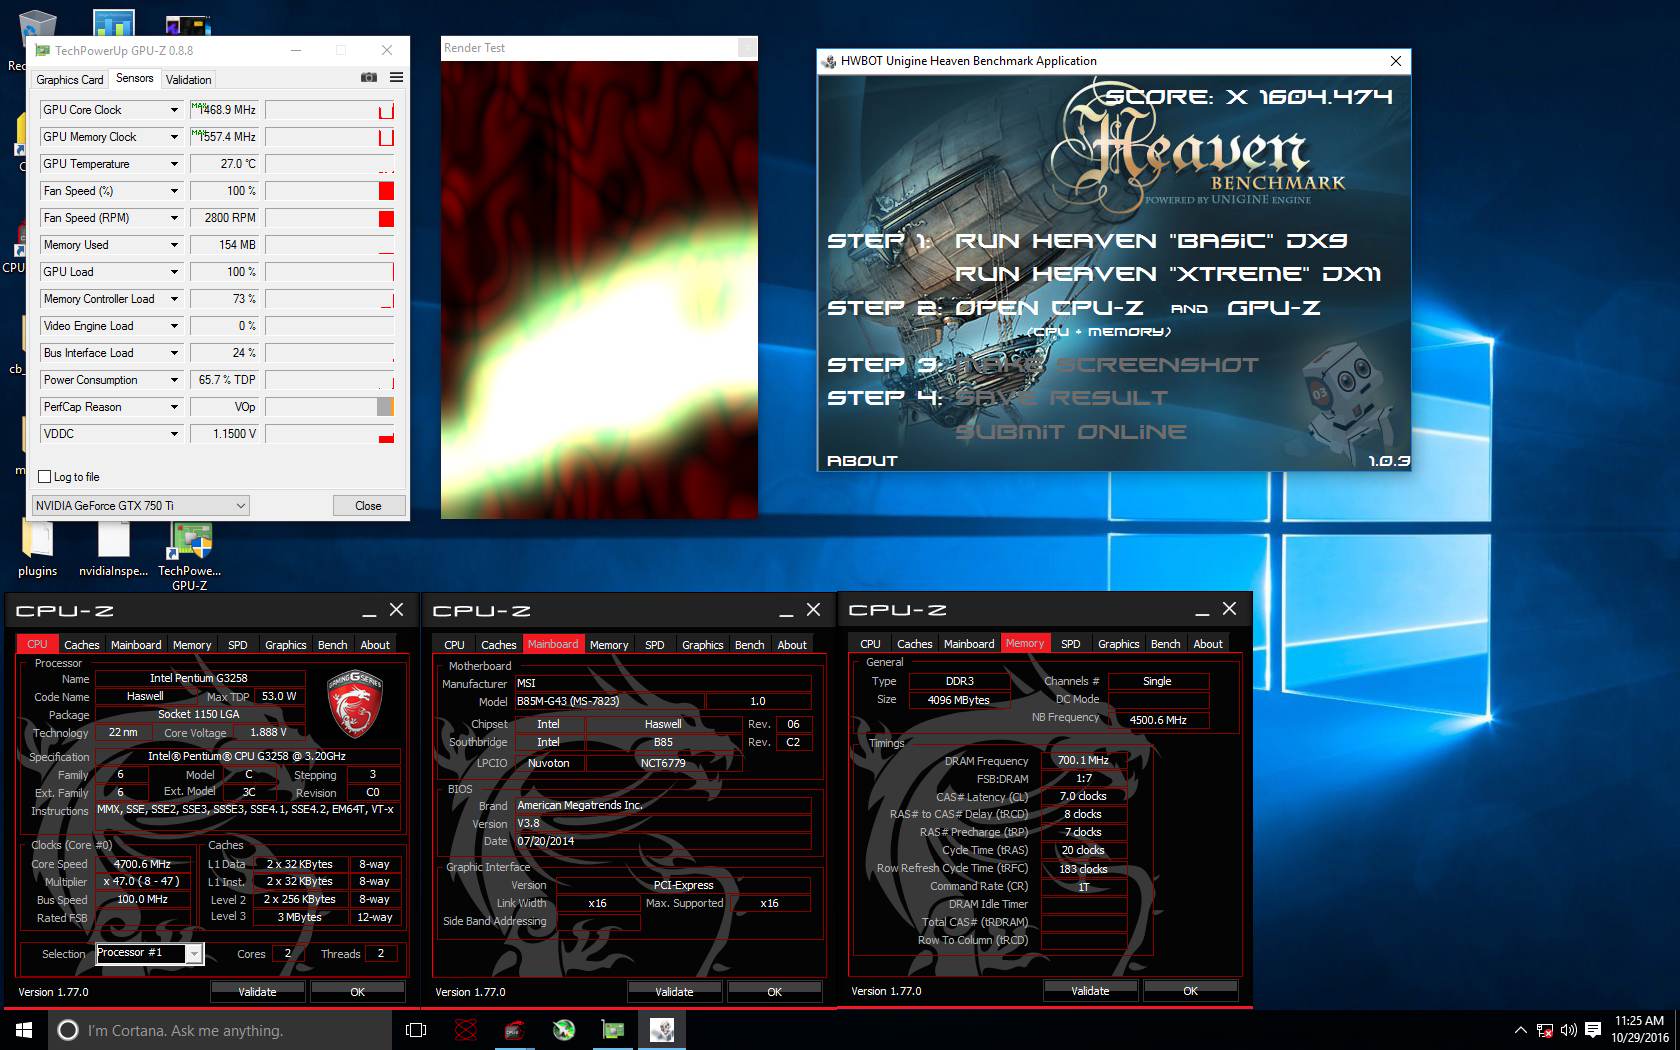The height and width of the screenshot is (1050, 1680).
Task: Open the nvidiaInspector desktop icon
Action: click(113, 549)
